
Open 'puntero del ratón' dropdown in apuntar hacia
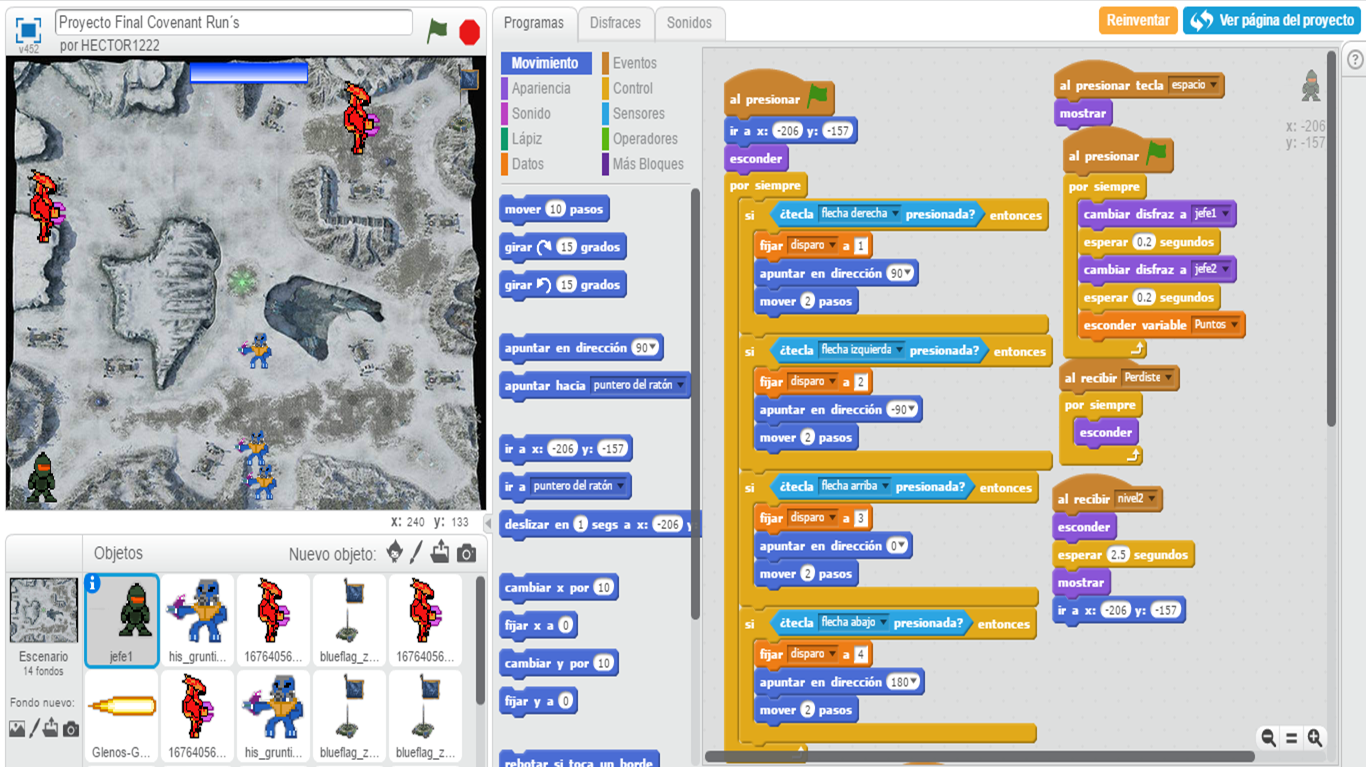click(681, 385)
